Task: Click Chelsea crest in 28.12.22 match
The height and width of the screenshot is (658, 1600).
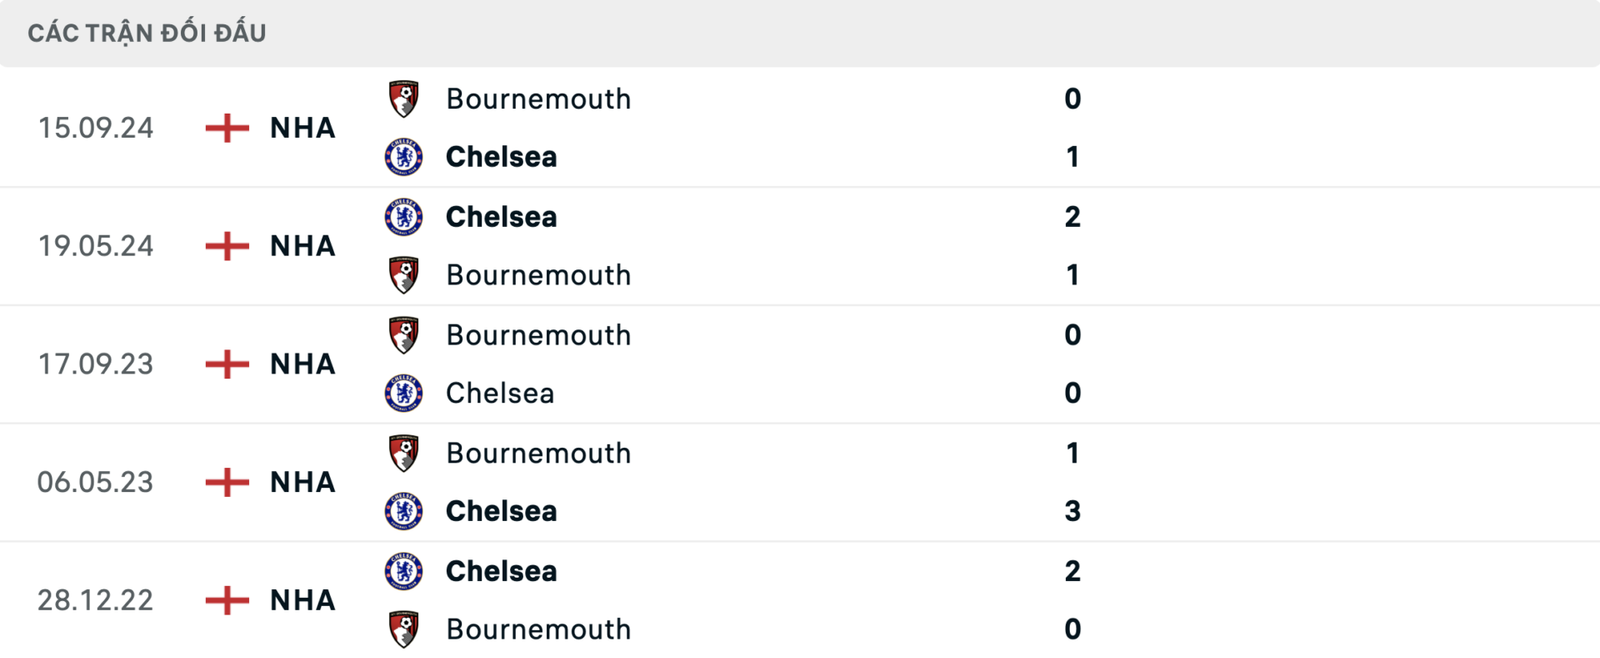Action: pyautogui.click(x=404, y=571)
